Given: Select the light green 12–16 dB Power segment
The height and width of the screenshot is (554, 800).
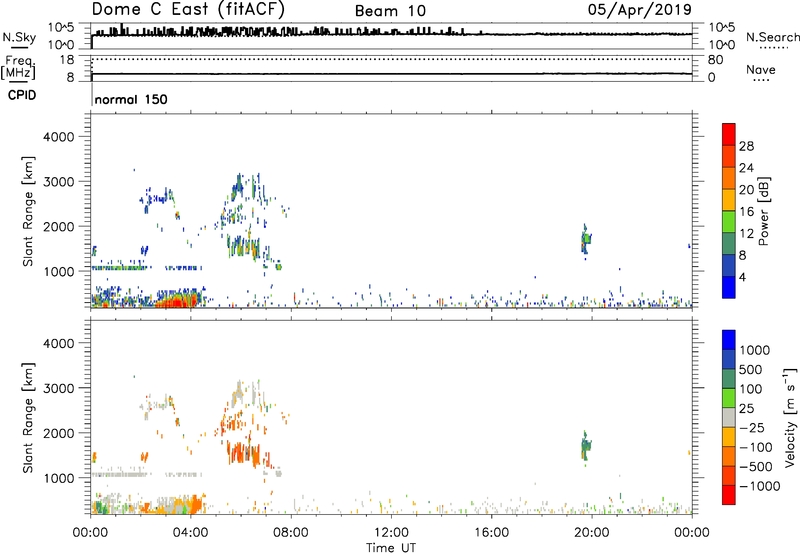Looking at the screenshot, I should 729,221.
